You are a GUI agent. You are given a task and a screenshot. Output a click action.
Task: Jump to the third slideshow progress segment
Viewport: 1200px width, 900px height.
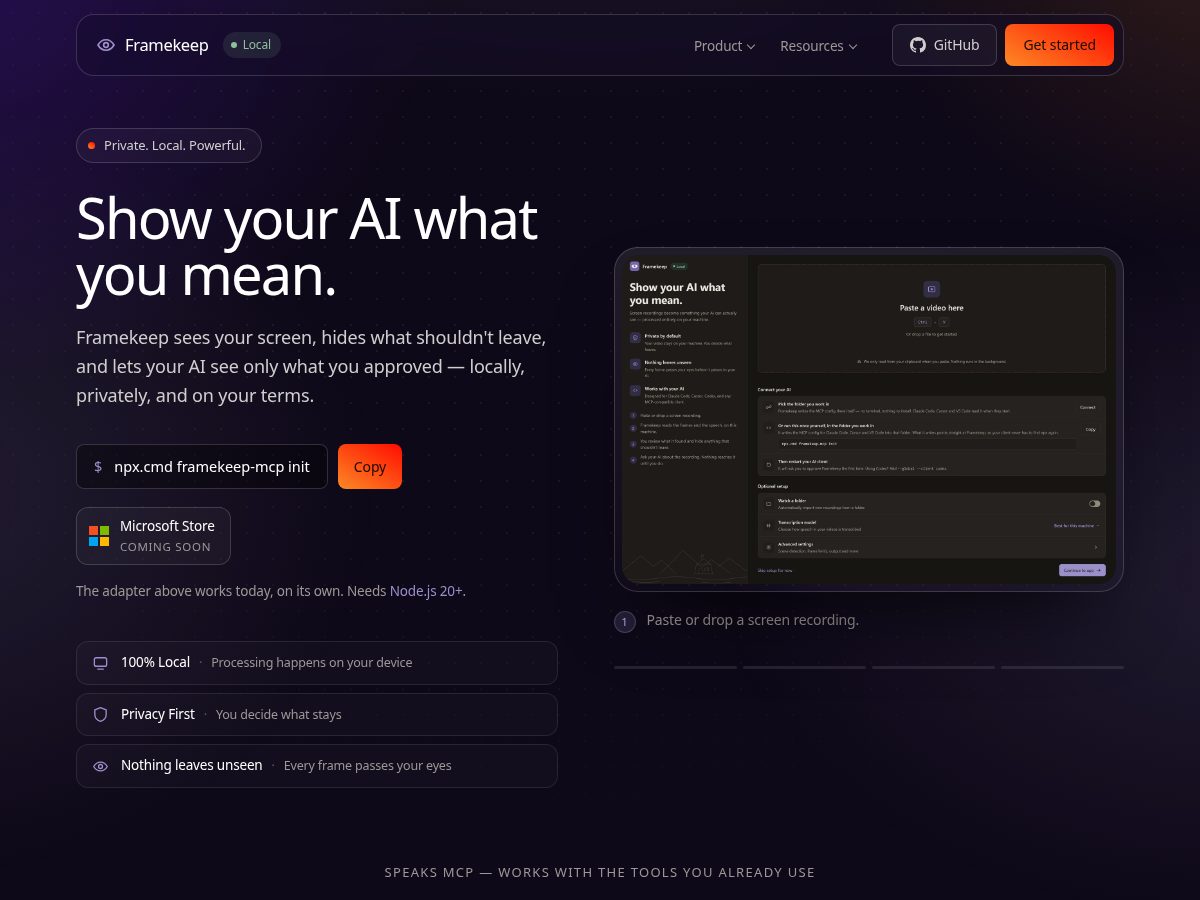[x=933, y=667]
